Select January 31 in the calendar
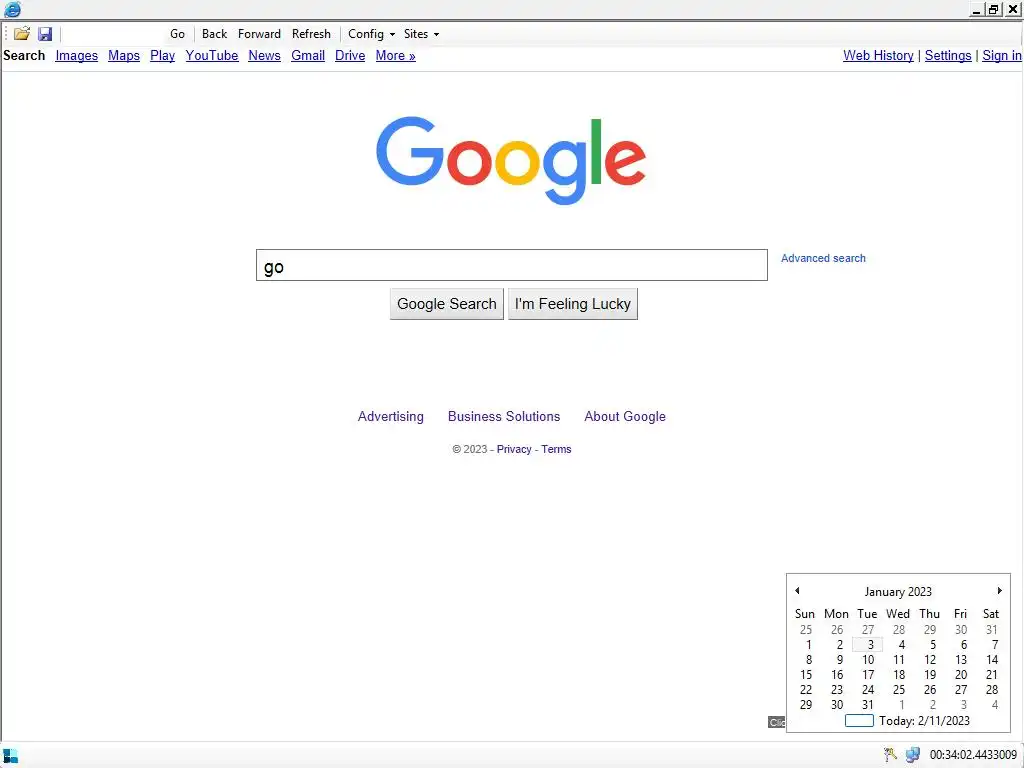This screenshot has height=768, width=1024. coord(868,705)
